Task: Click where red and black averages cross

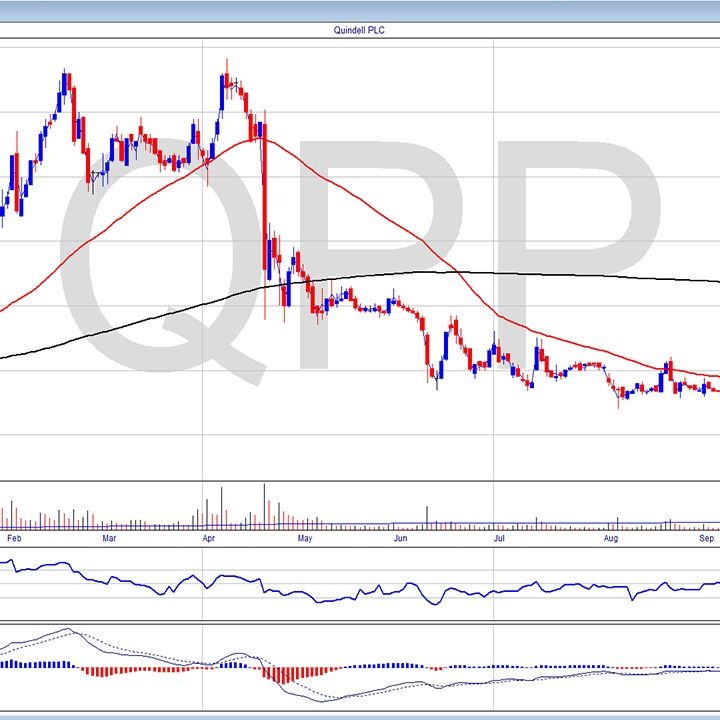Action: pos(456,273)
